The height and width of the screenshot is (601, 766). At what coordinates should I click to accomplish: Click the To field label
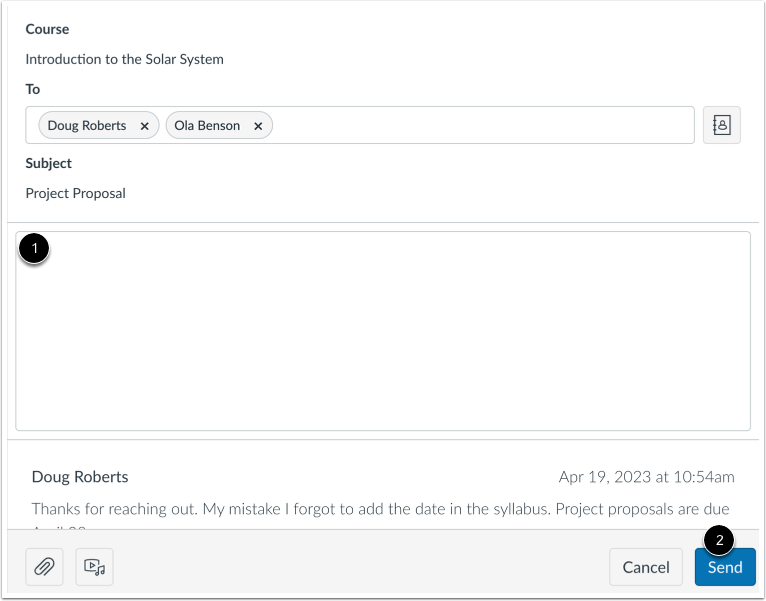tap(33, 89)
